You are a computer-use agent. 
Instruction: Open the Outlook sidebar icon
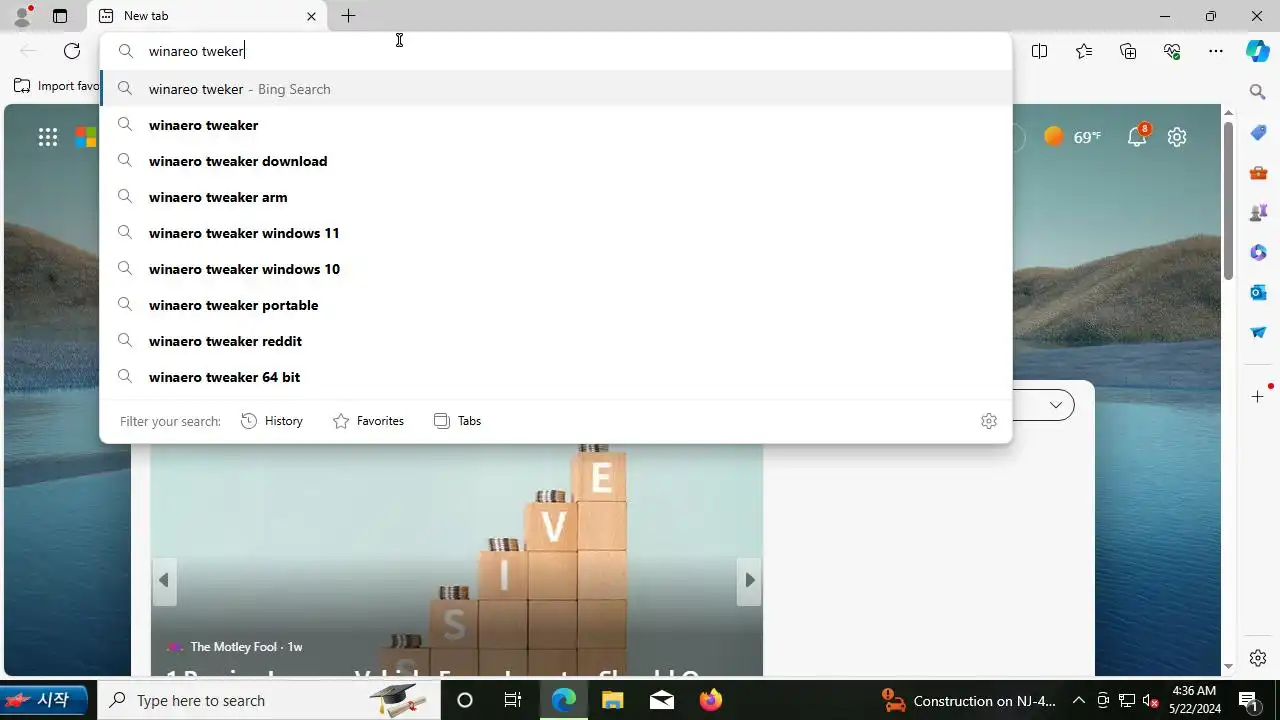(1258, 292)
